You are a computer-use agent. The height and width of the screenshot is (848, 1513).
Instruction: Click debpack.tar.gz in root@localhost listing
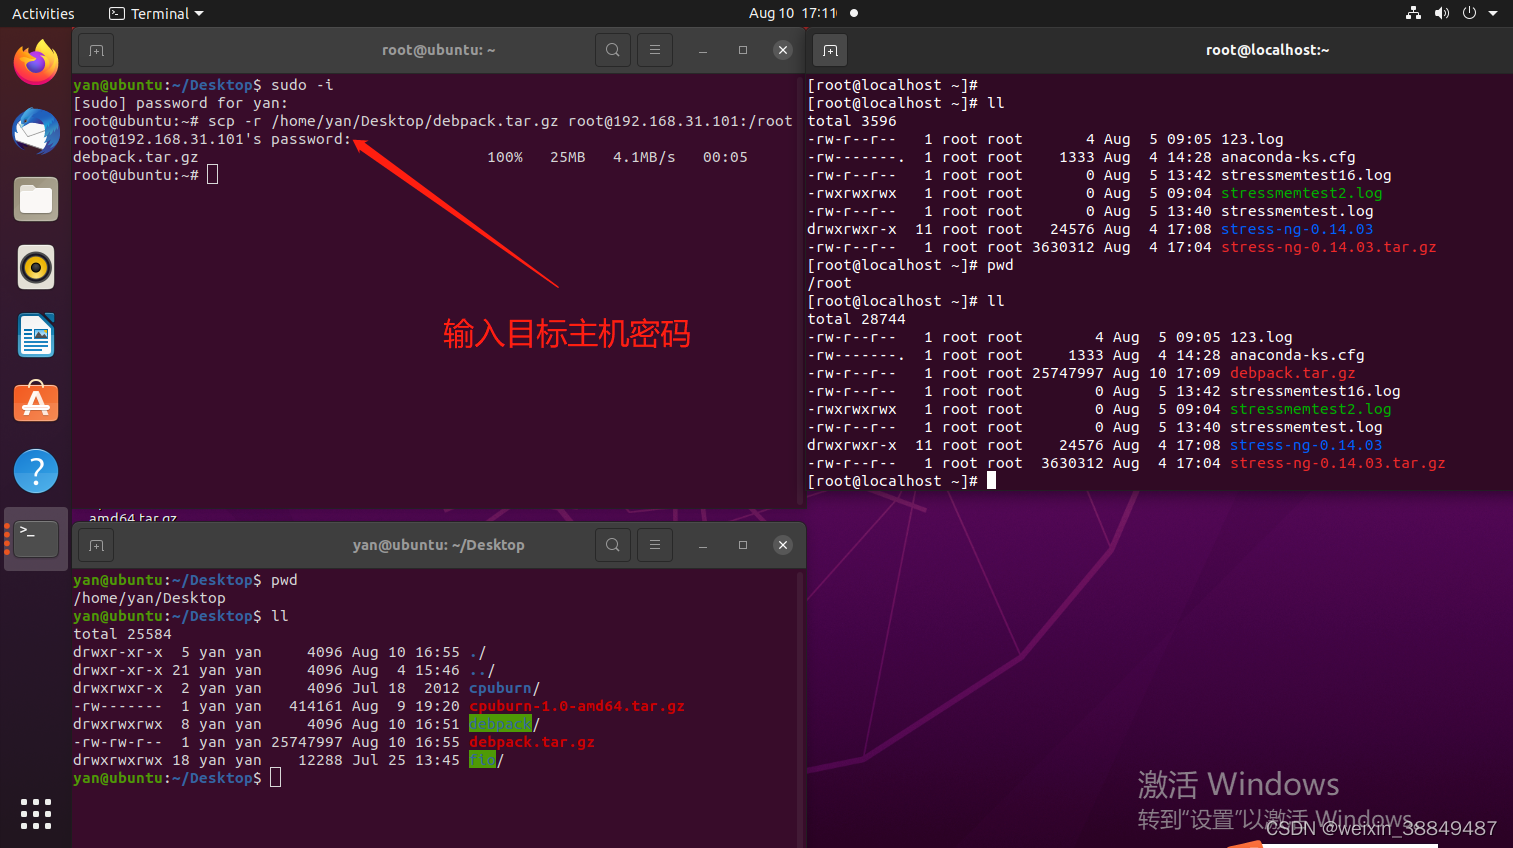coord(1292,373)
